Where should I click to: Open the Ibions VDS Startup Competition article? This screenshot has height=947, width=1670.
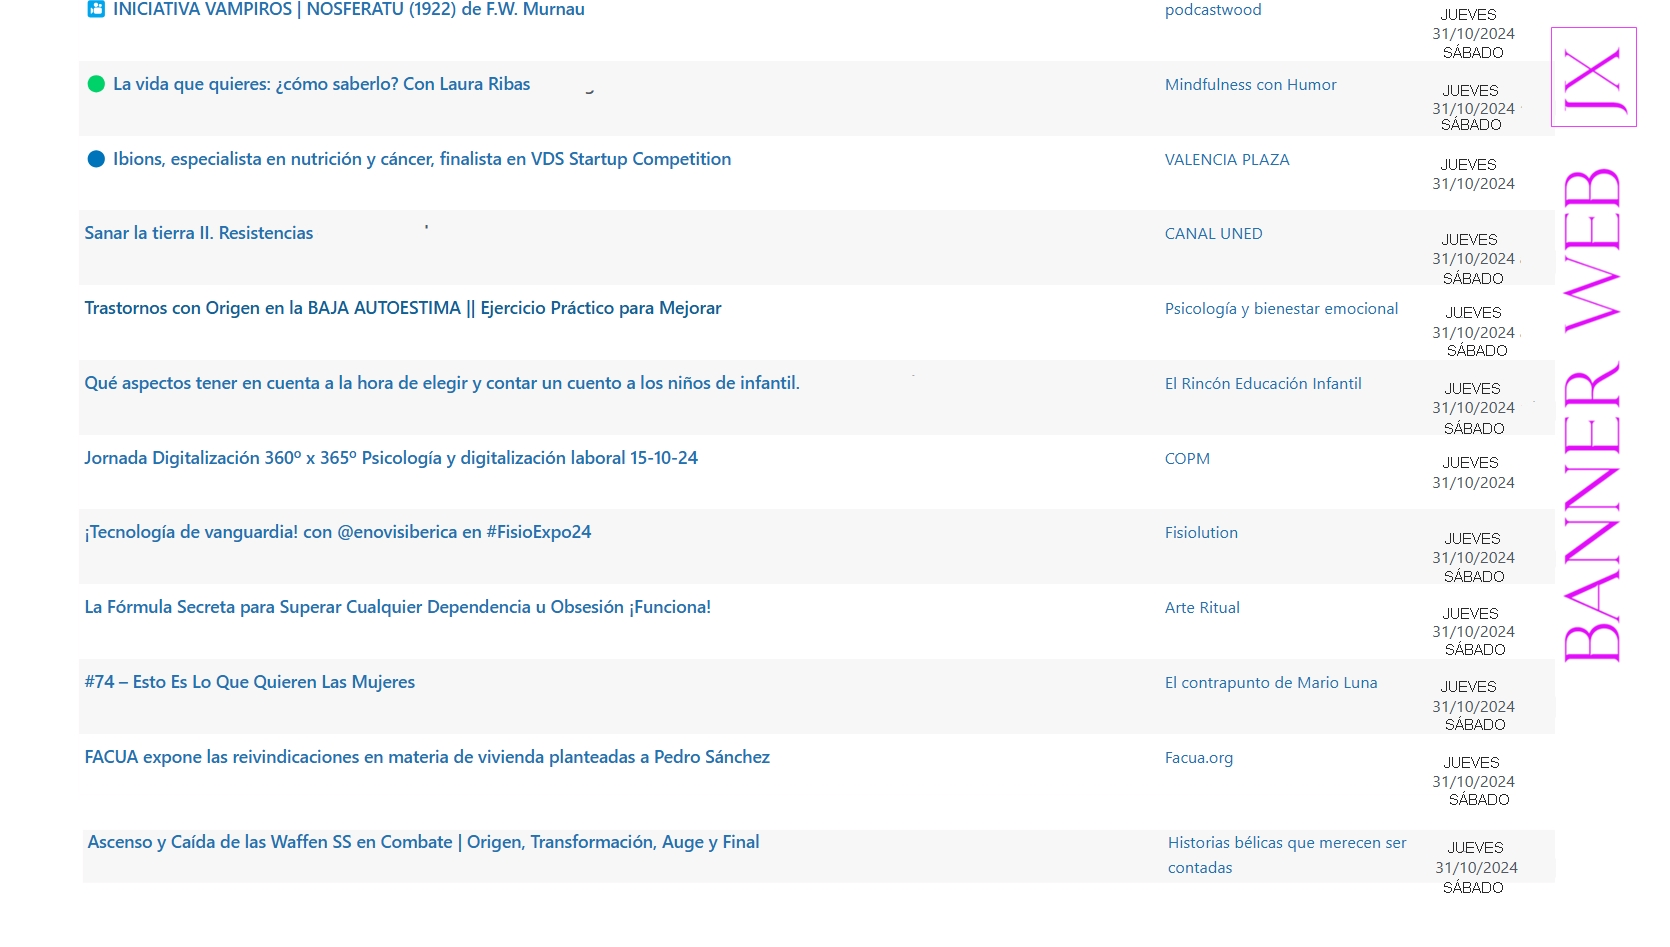pos(421,159)
